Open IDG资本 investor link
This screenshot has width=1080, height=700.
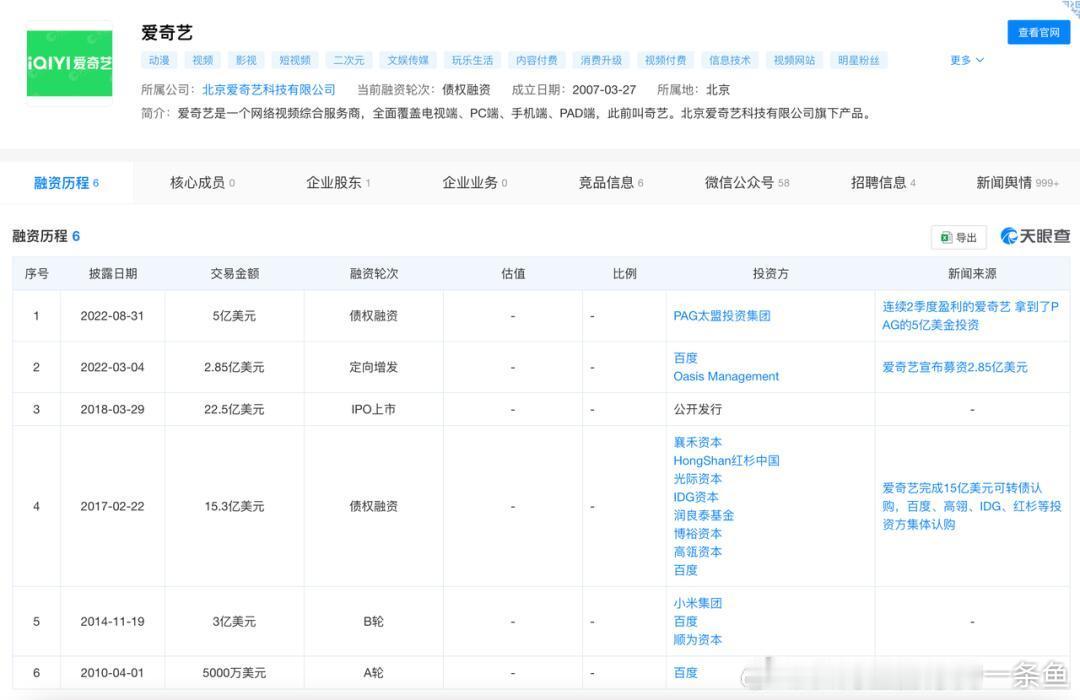(696, 497)
